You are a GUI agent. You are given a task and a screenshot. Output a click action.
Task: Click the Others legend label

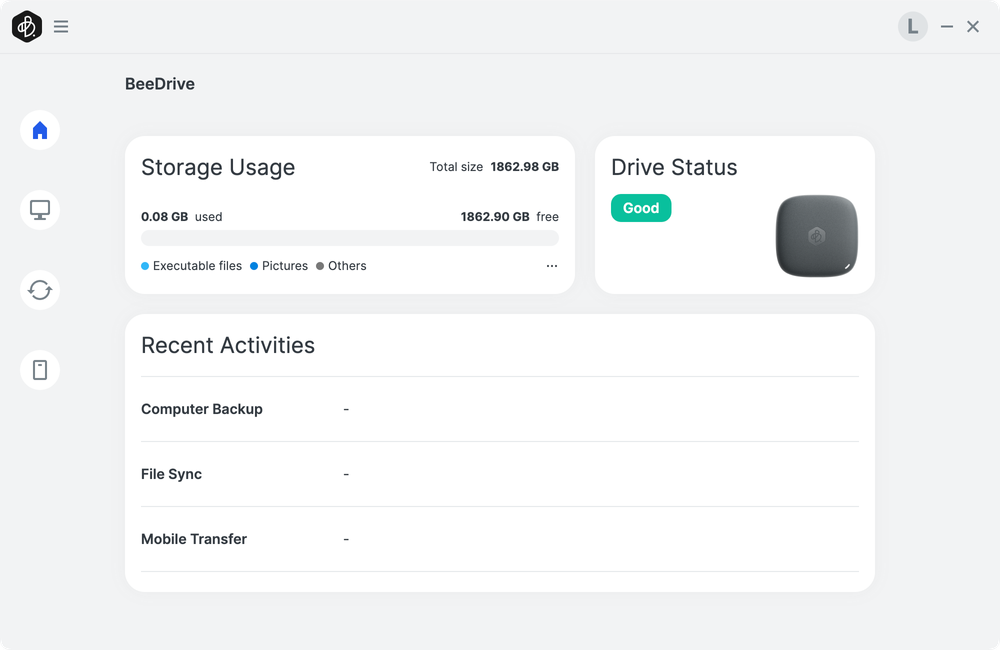[347, 266]
